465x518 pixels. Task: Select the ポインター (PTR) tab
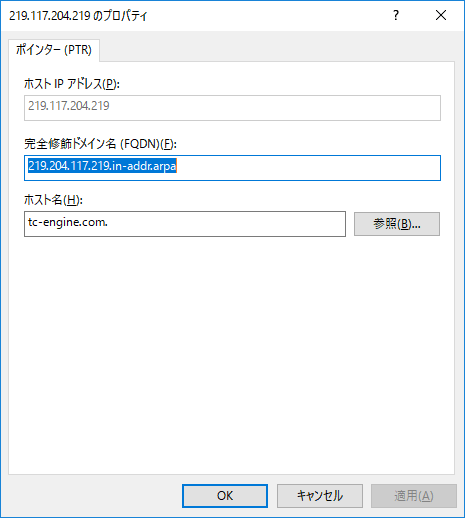54,50
